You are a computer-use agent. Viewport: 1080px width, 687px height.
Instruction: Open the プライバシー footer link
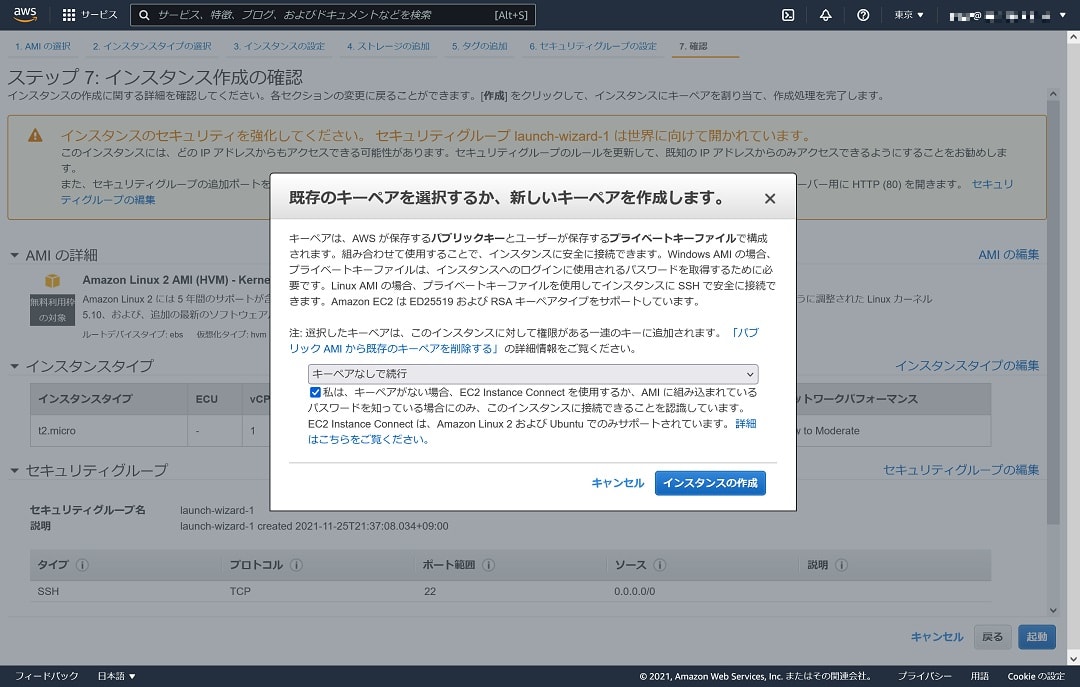(924, 676)
